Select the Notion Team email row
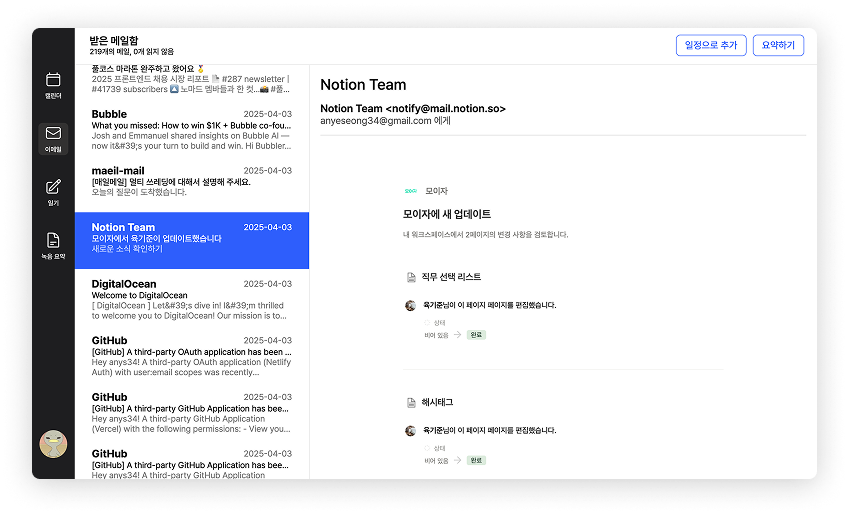 click(192, 240)
